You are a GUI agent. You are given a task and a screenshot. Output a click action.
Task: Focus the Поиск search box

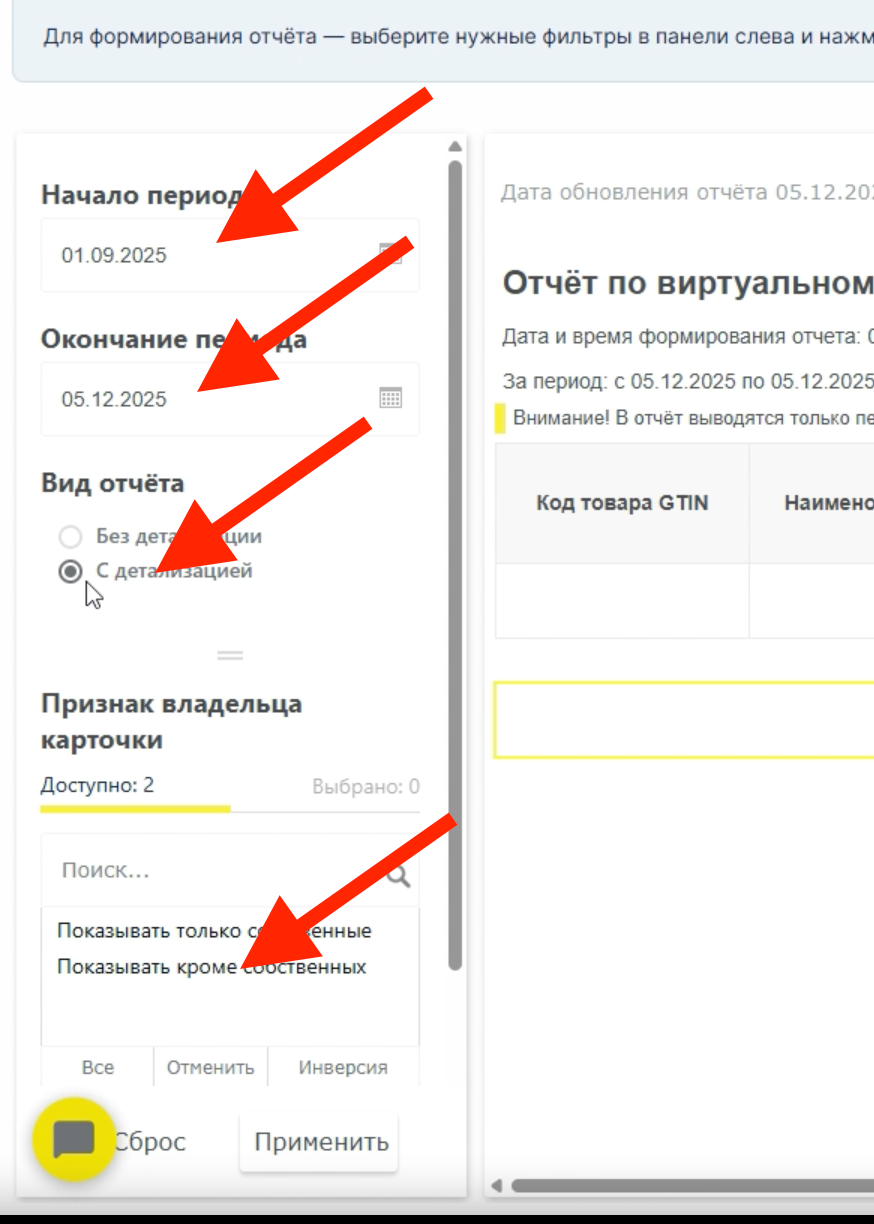[210, 871]
